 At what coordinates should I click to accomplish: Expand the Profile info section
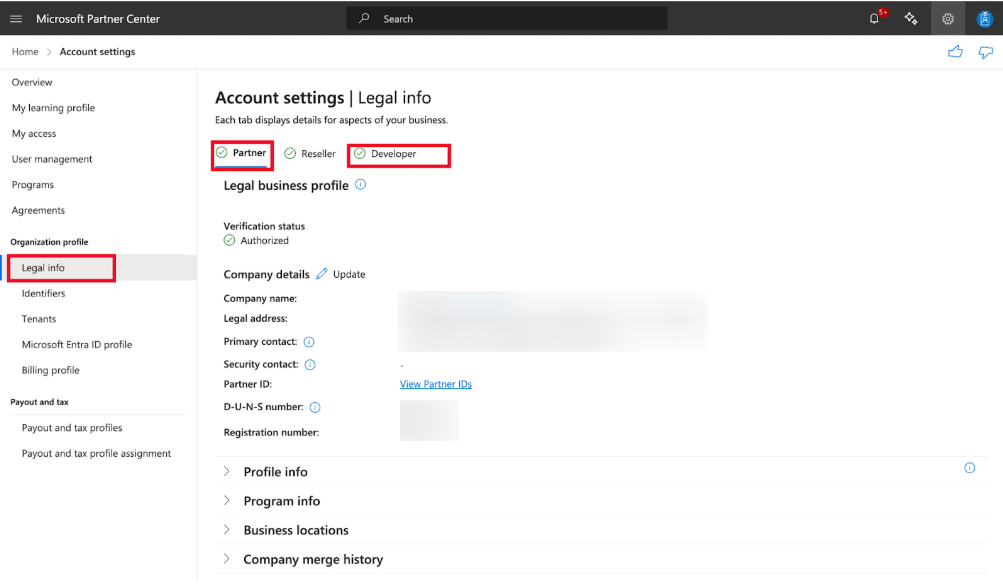(226, 471)
